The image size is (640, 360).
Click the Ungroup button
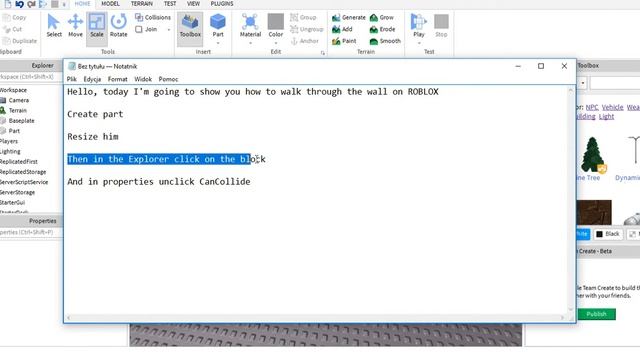click(307, 29)
